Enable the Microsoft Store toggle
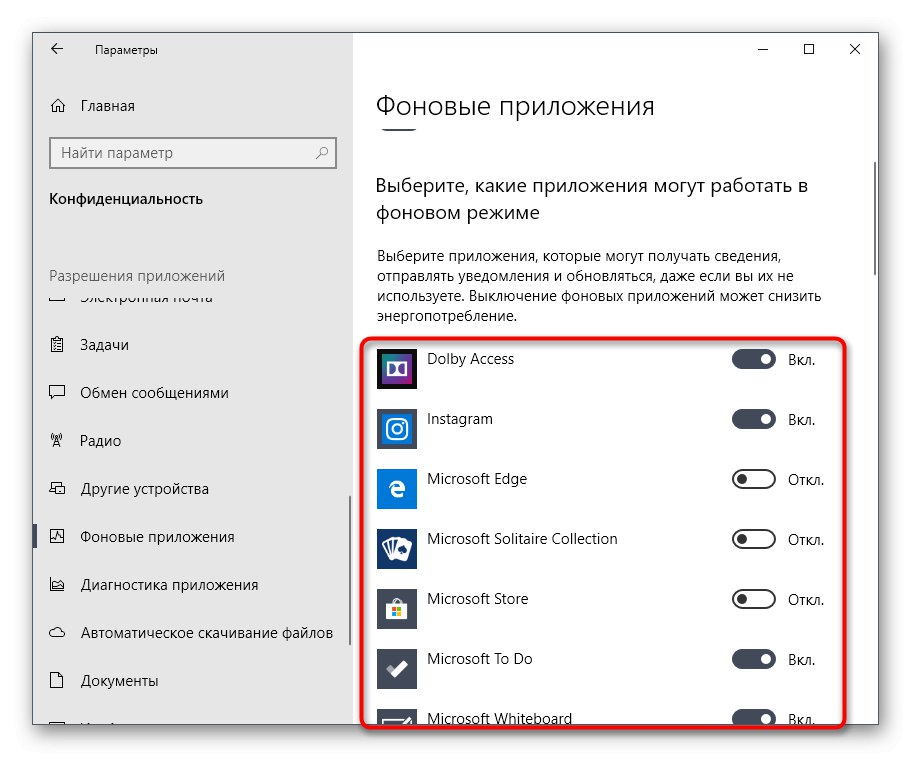The width and height of the screenshot is (911, 757). coord(754,599)
